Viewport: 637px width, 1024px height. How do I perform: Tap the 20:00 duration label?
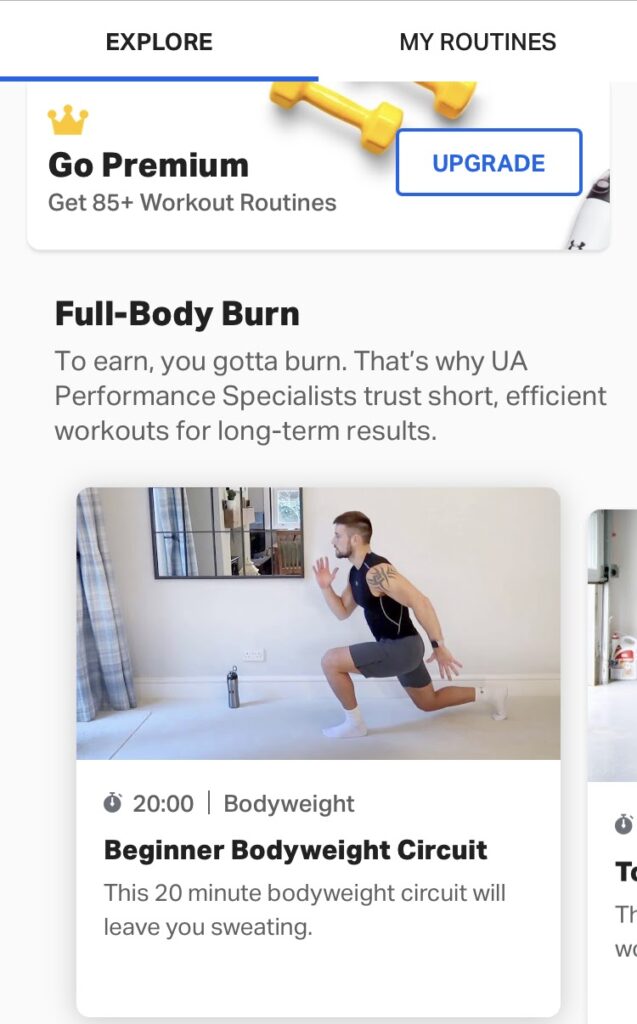pyautogui.click(x=163, y=803)
